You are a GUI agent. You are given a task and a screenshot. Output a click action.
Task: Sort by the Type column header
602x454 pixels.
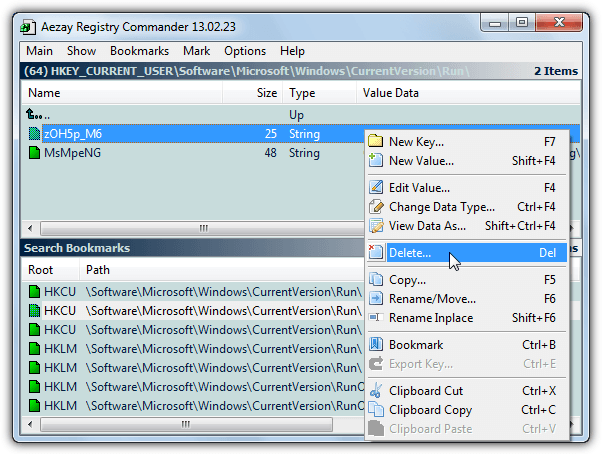(320, 93)
